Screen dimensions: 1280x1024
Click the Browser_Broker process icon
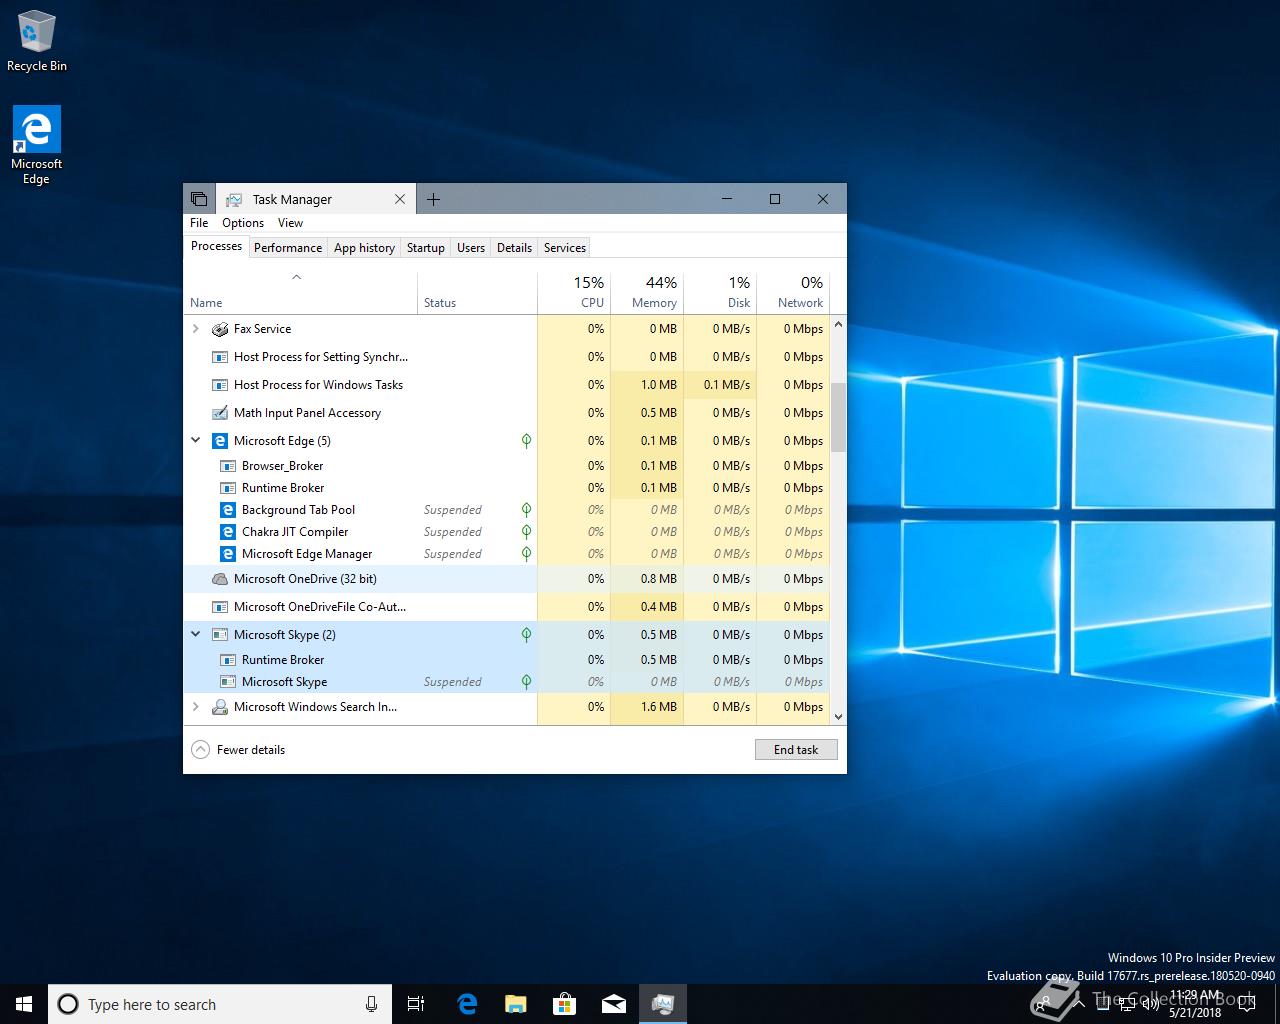click(x=228, y=466)
